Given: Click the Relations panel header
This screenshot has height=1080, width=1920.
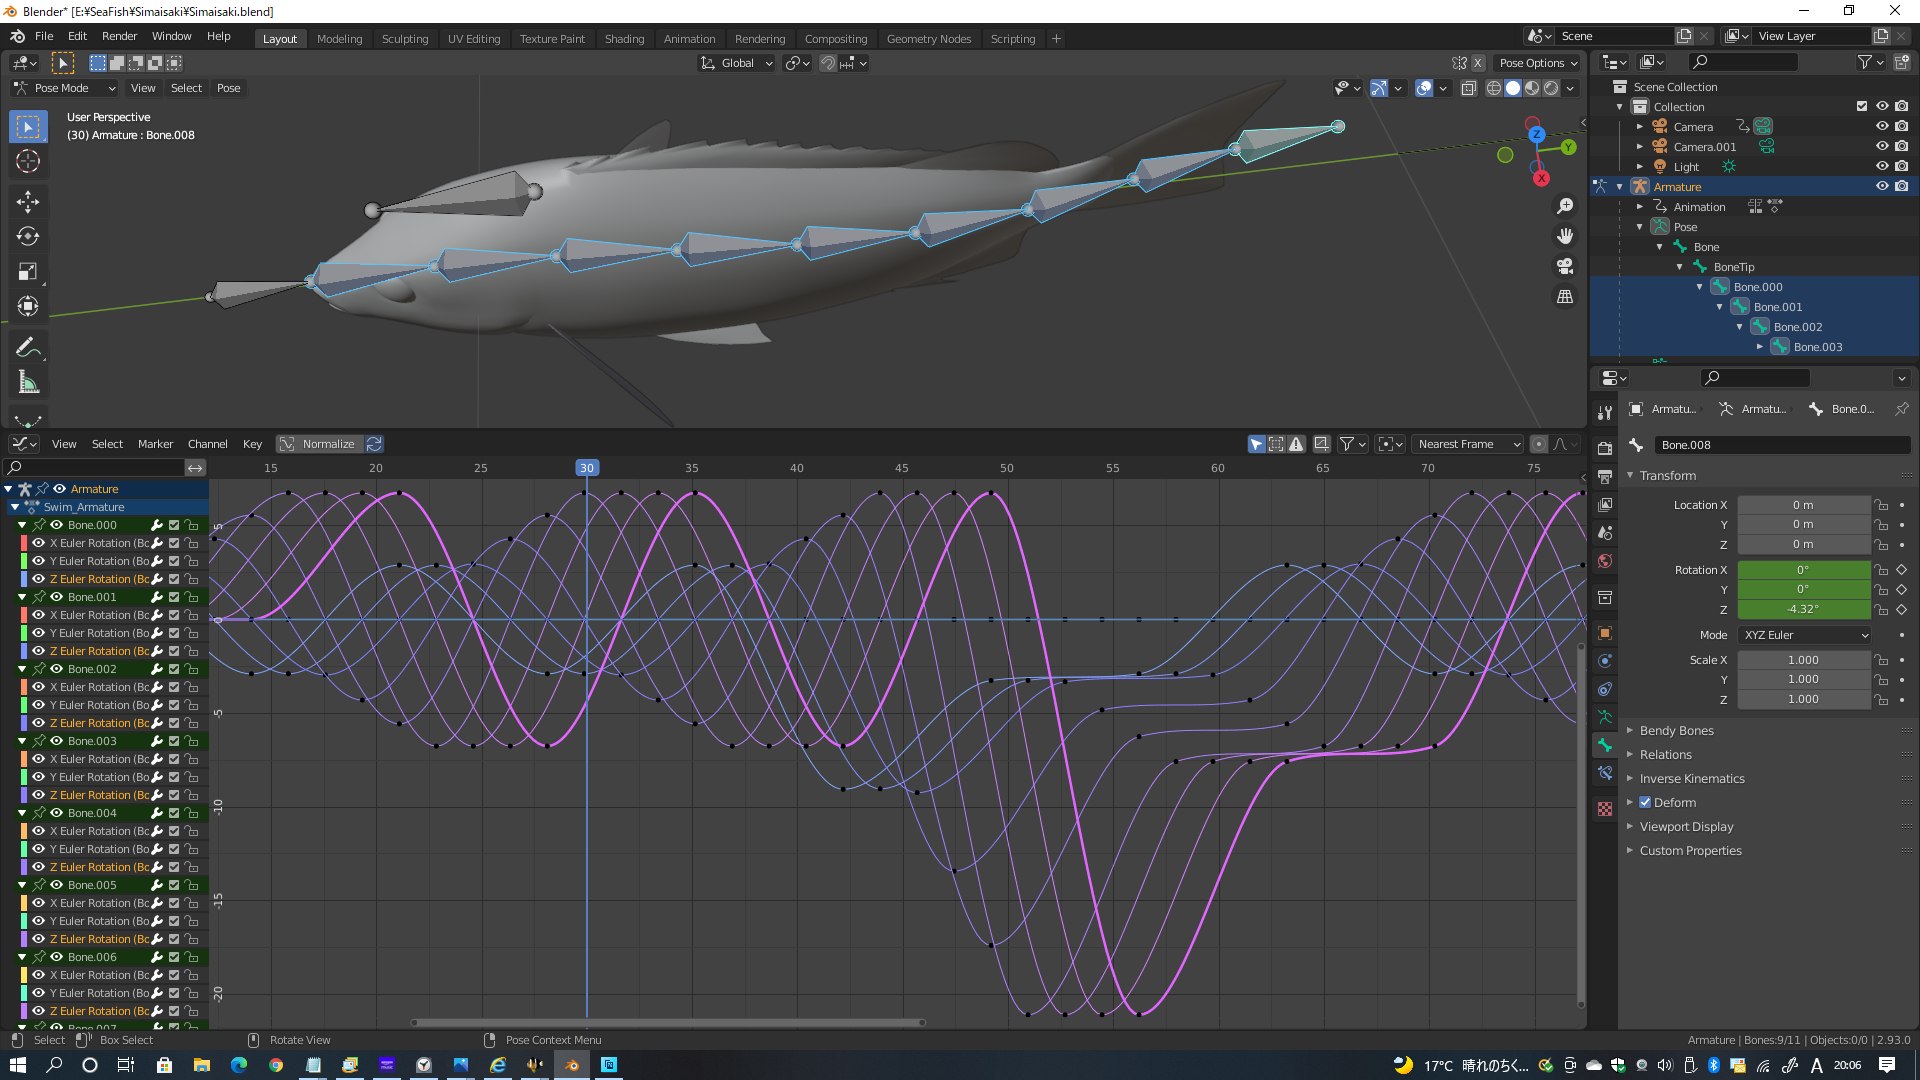Looking at the screenshot, I should point(1666,755).
